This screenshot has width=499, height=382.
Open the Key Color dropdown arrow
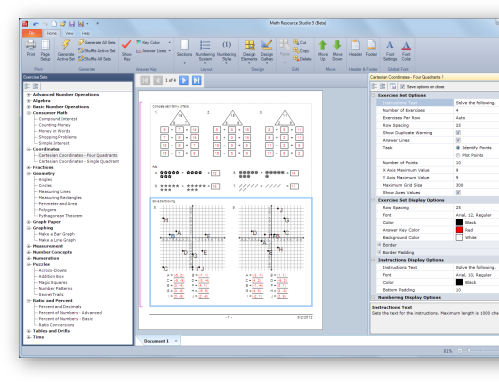click(x=169, y=43)
